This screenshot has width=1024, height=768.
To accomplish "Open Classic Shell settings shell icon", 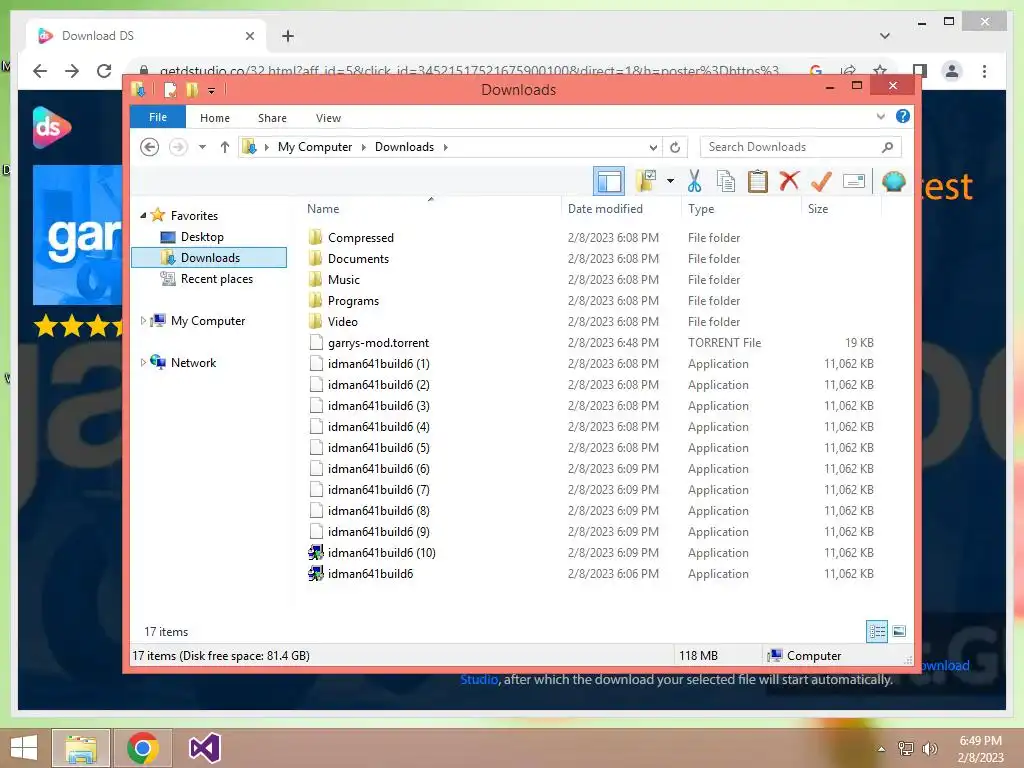I will [893, 181].
